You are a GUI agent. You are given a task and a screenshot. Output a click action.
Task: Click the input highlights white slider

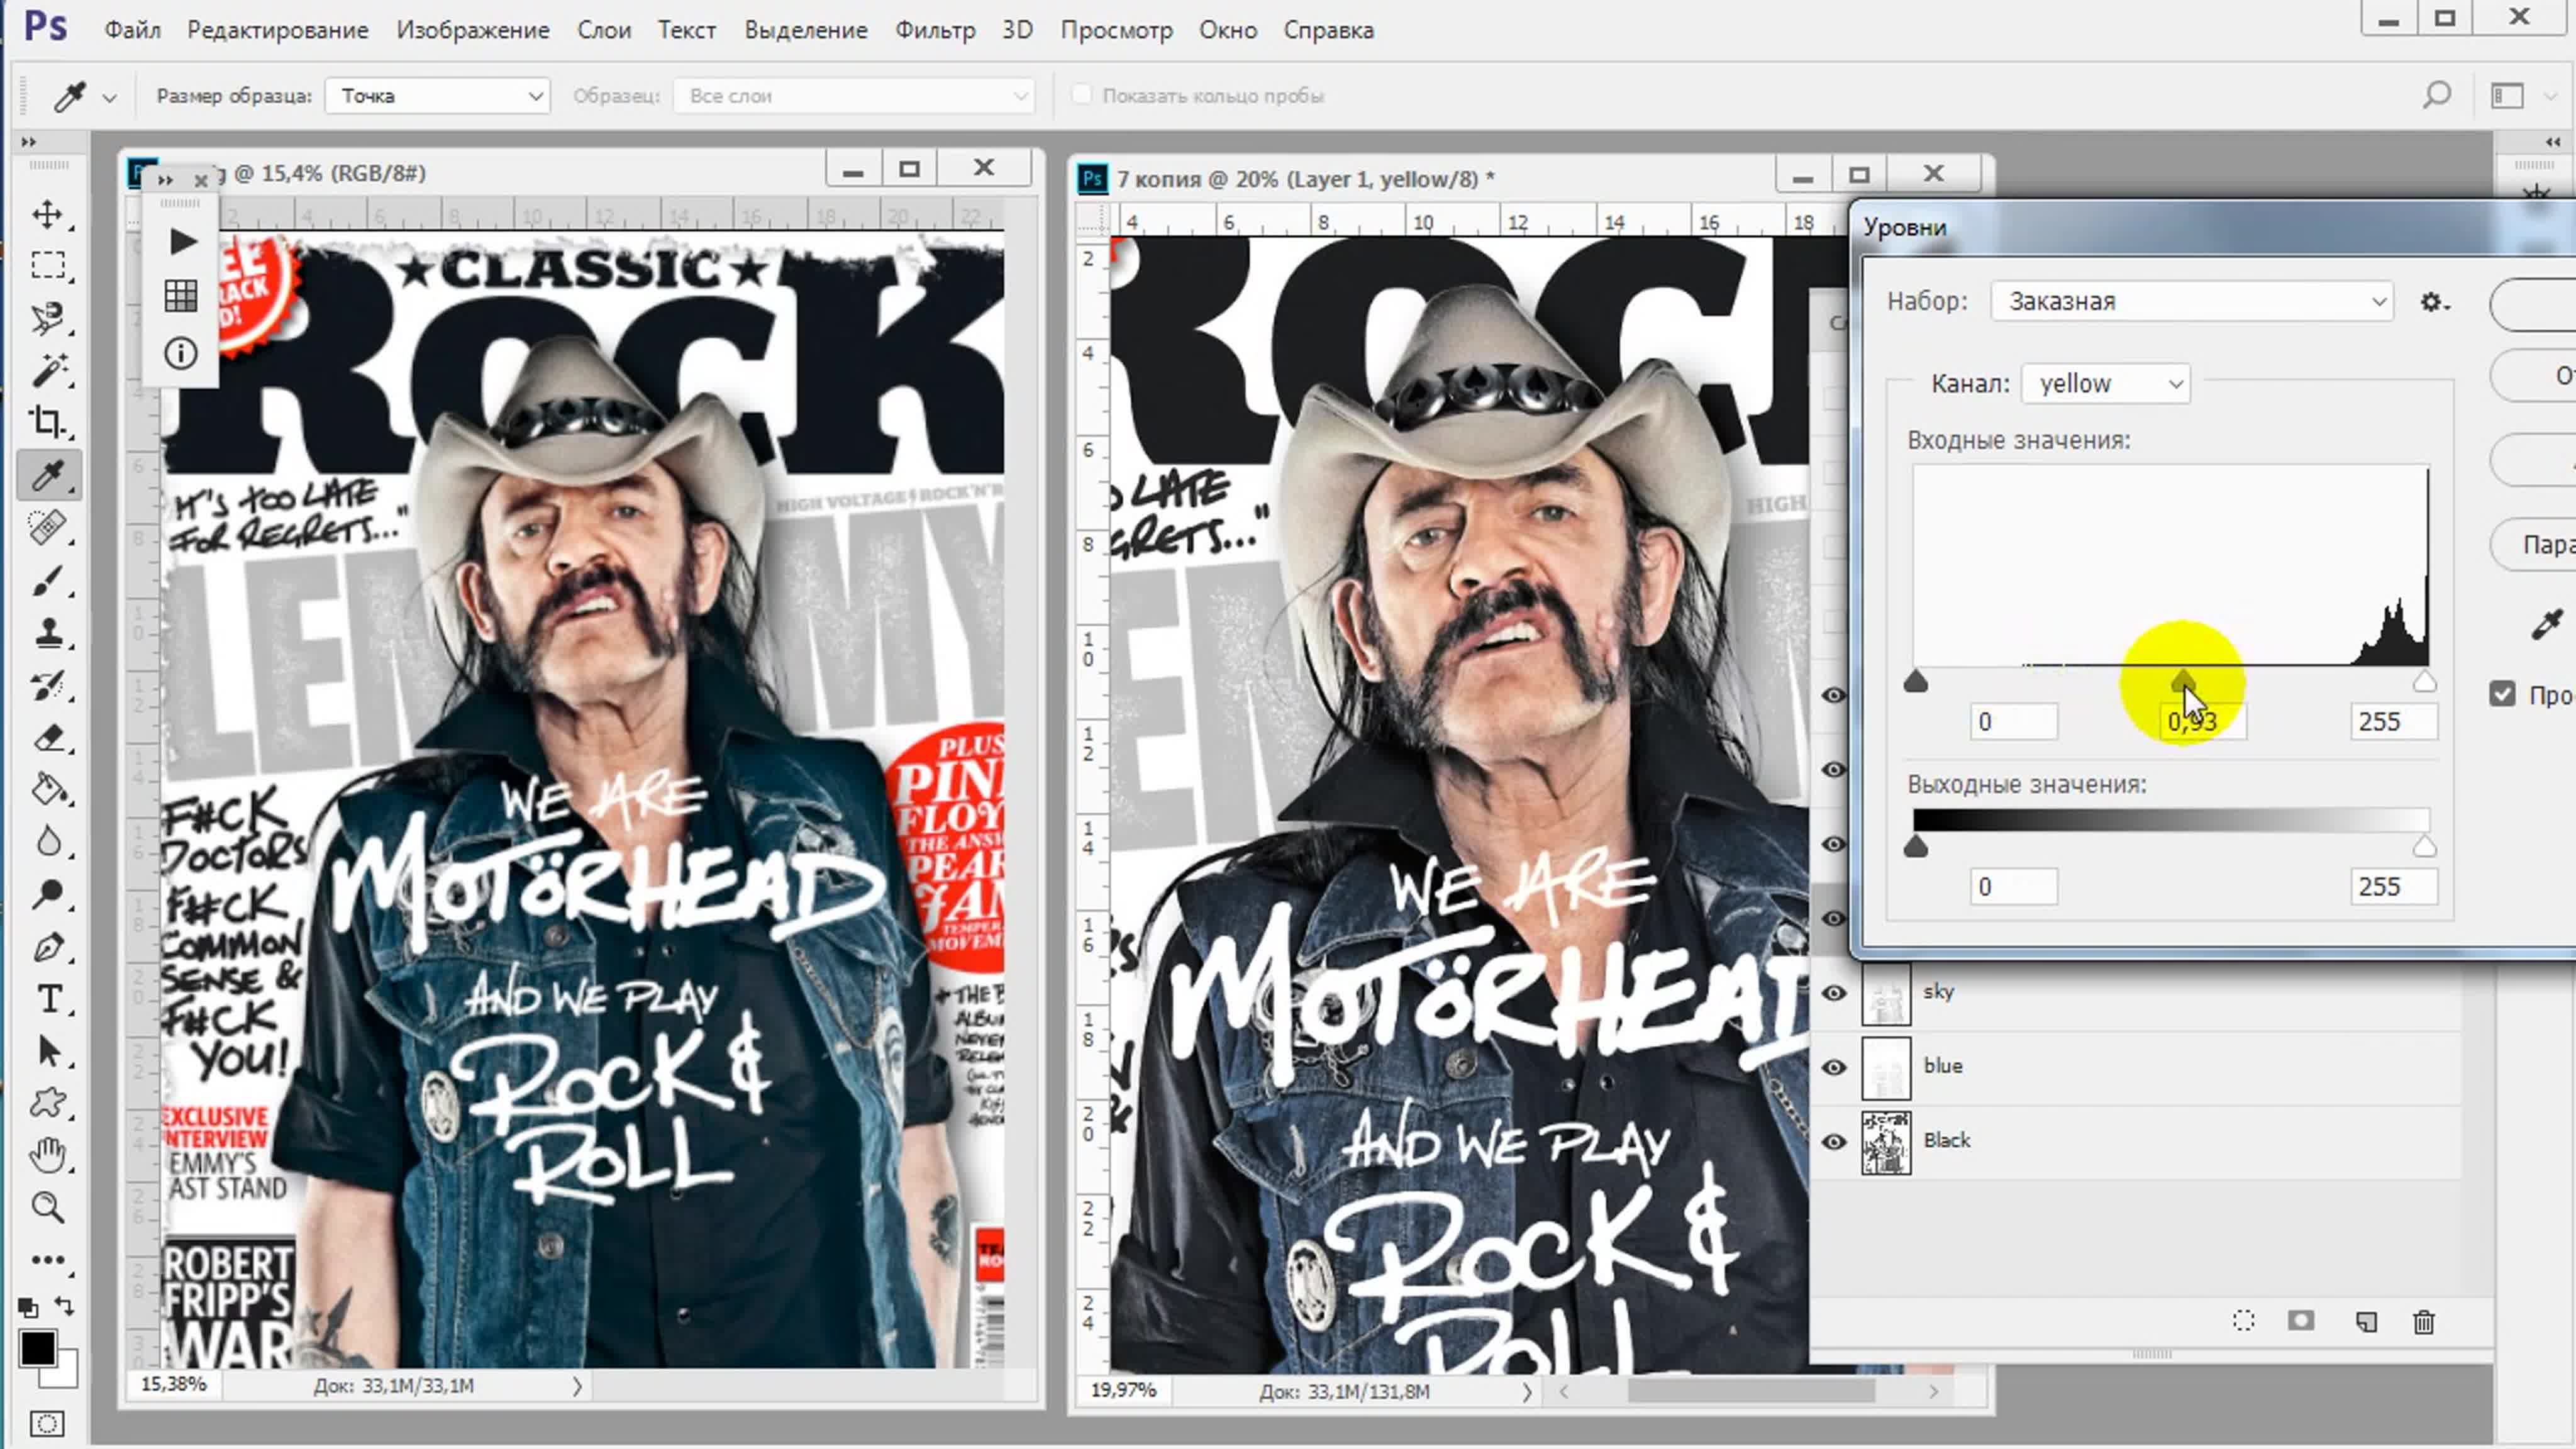[2424, 682]
